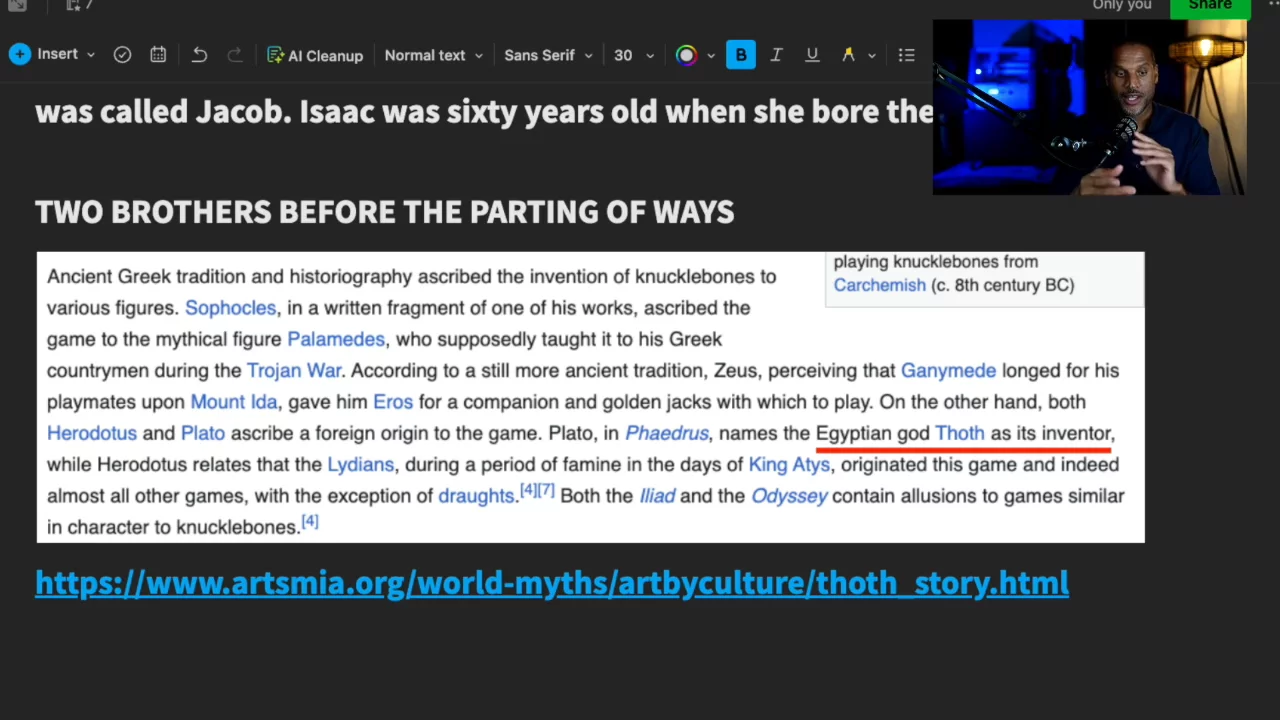Open the bulleted list option
1280x720 pixels.
point(906,55)
